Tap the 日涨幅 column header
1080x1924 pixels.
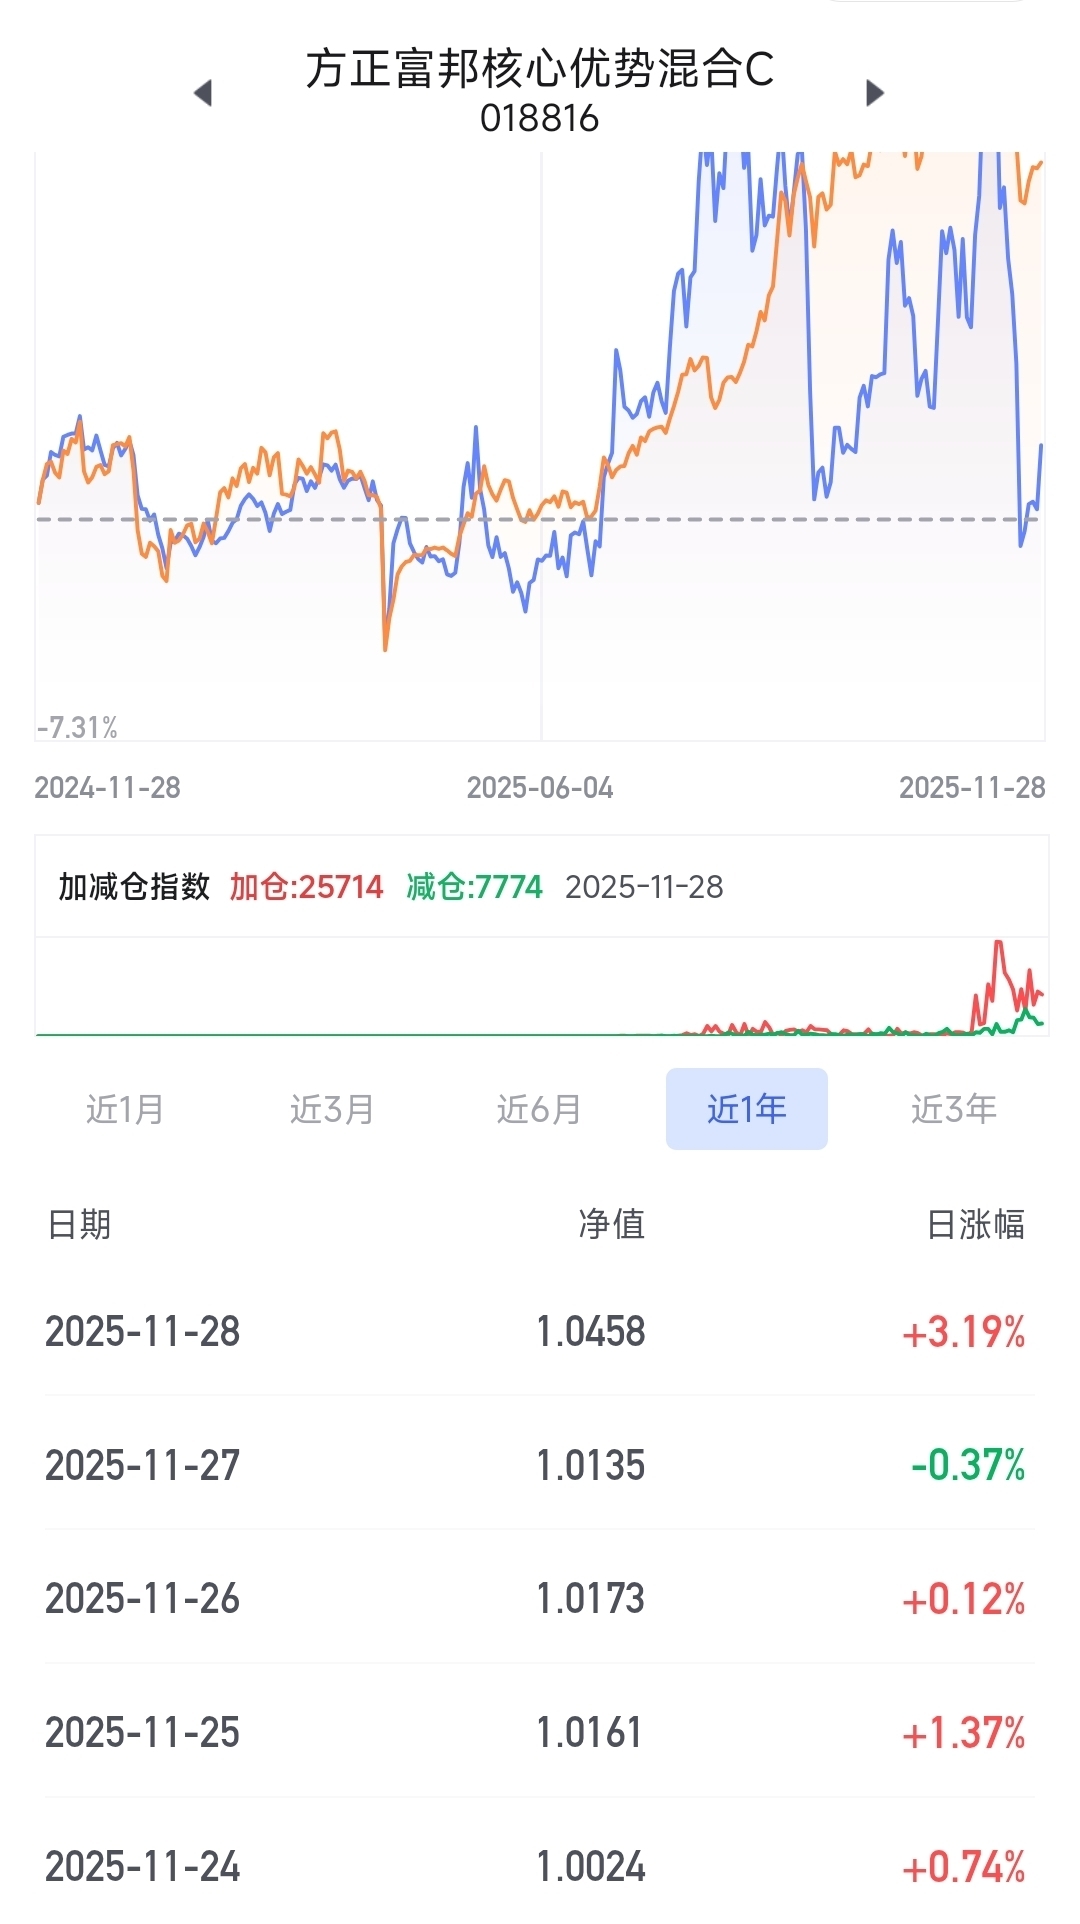click(975, 1224)
